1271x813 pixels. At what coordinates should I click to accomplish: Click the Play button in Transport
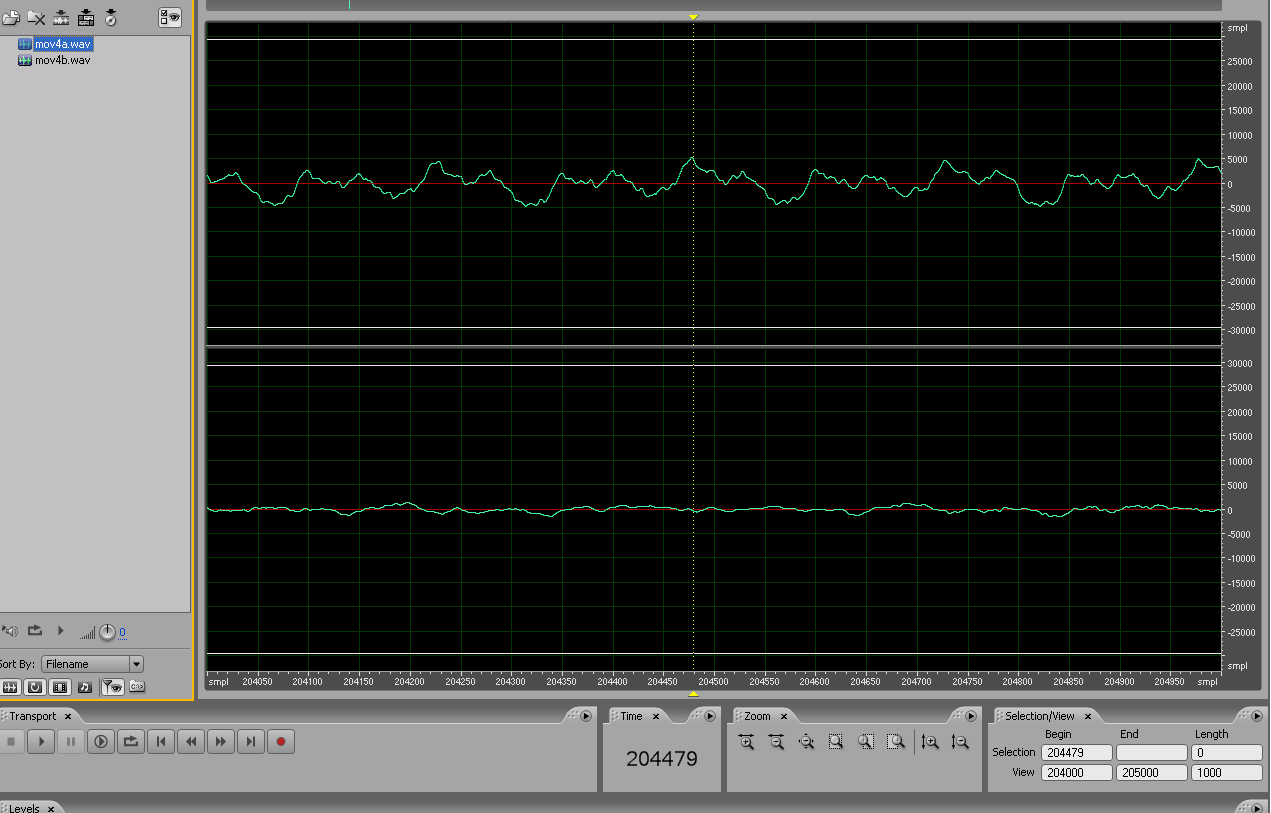[41, 742]
